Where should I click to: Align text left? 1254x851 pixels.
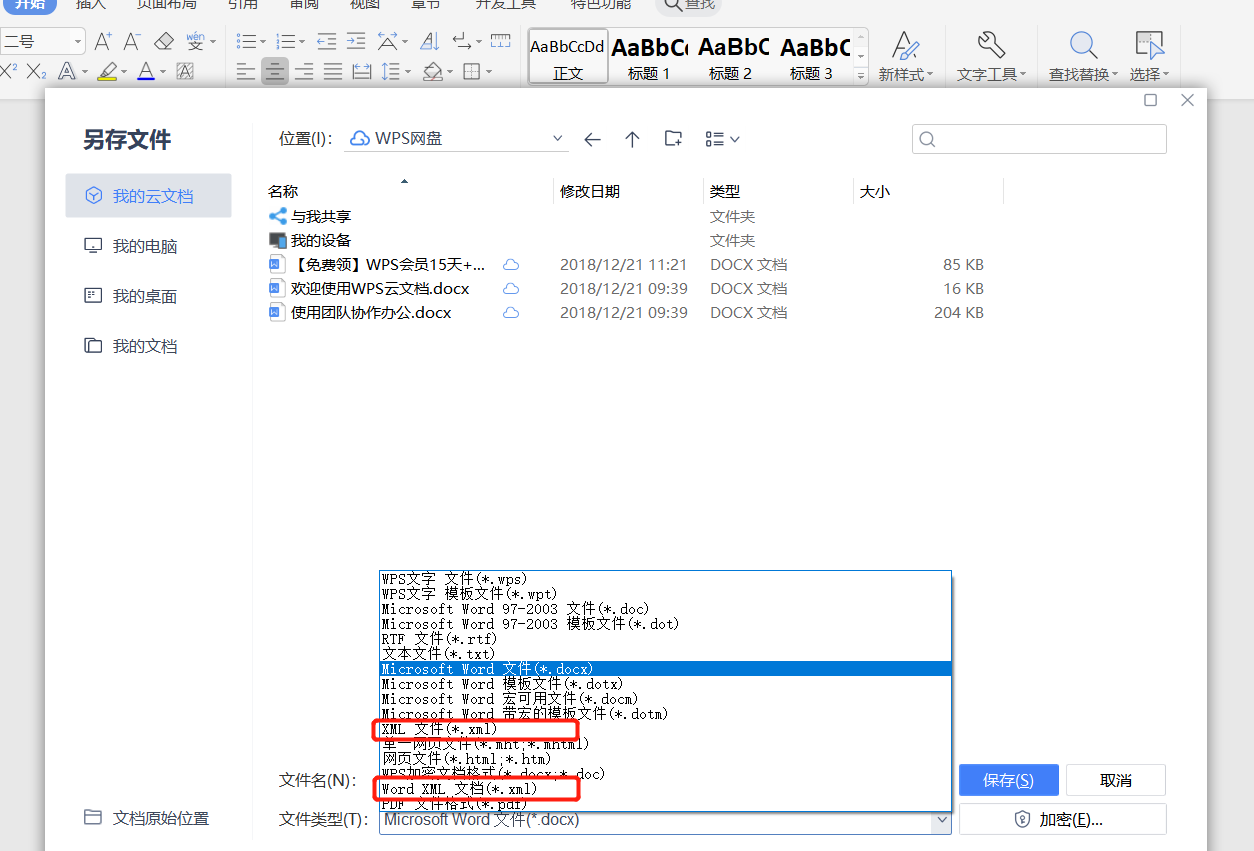click(x=246, y=71)
